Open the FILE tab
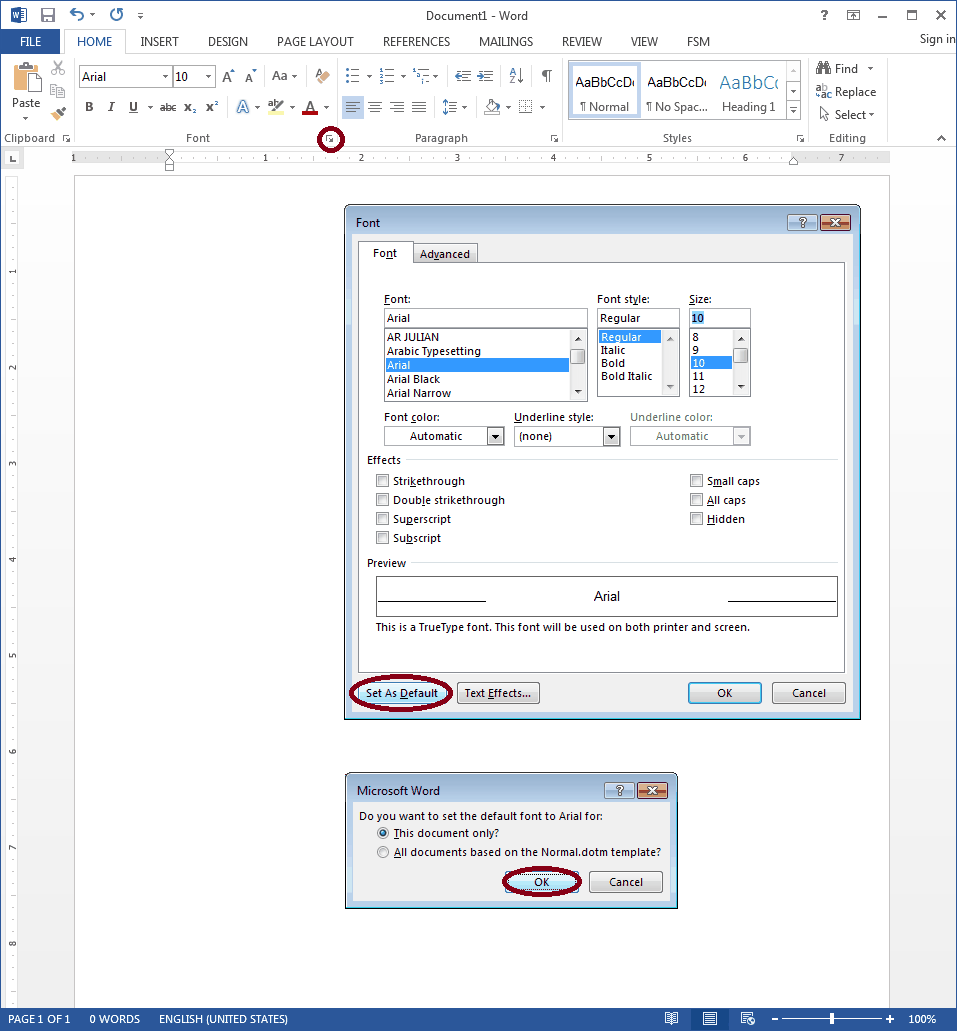This screenshot has width=957, height=1031. pyautogui.click(x=30, y=41)
